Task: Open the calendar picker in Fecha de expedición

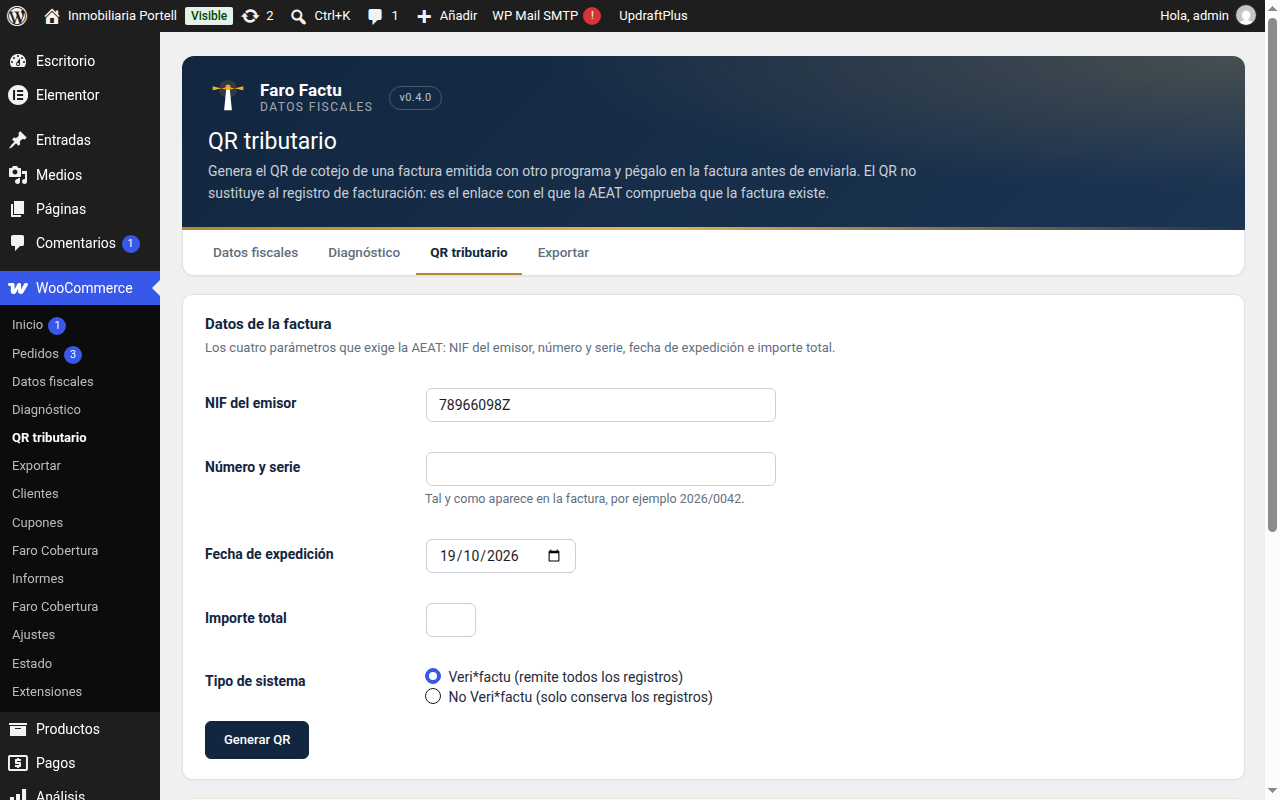Action: tap(554, 556)
